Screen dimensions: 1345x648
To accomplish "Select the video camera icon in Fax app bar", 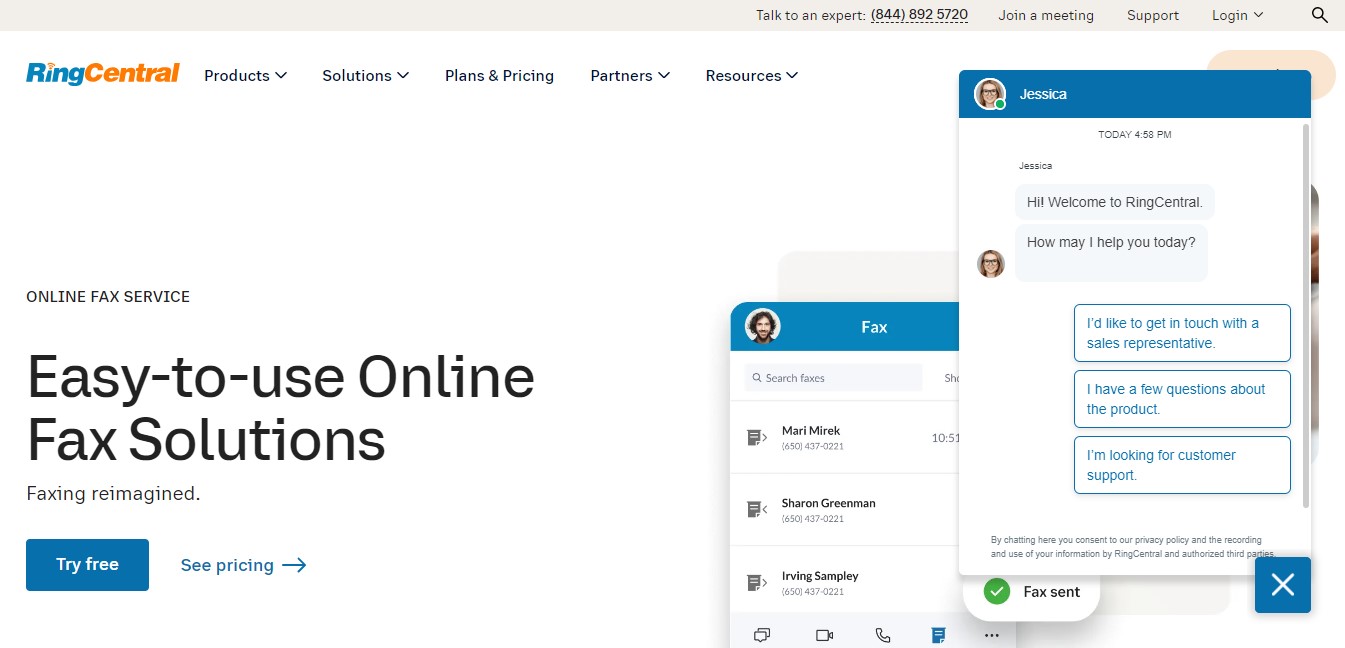I will [824, 635].
